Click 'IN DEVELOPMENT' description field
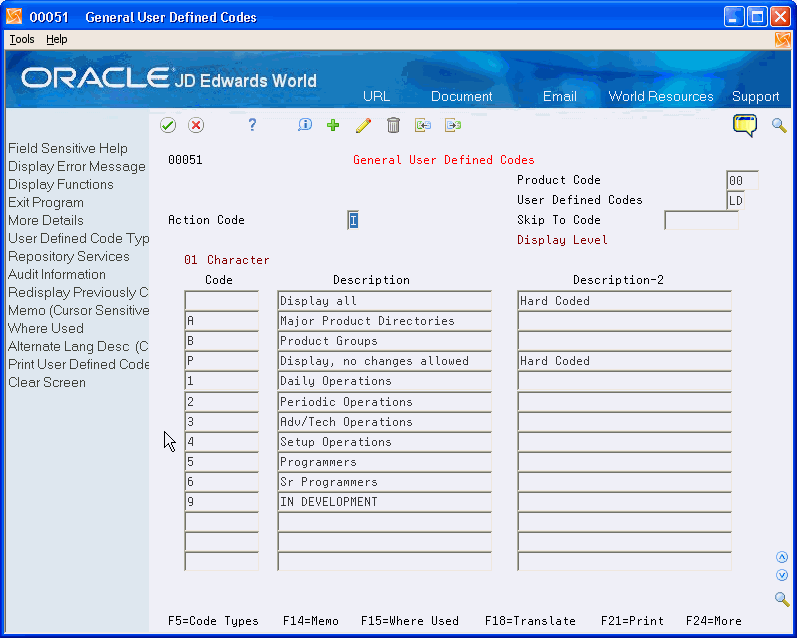Screen dimensions: 797x638 point(385,502)
